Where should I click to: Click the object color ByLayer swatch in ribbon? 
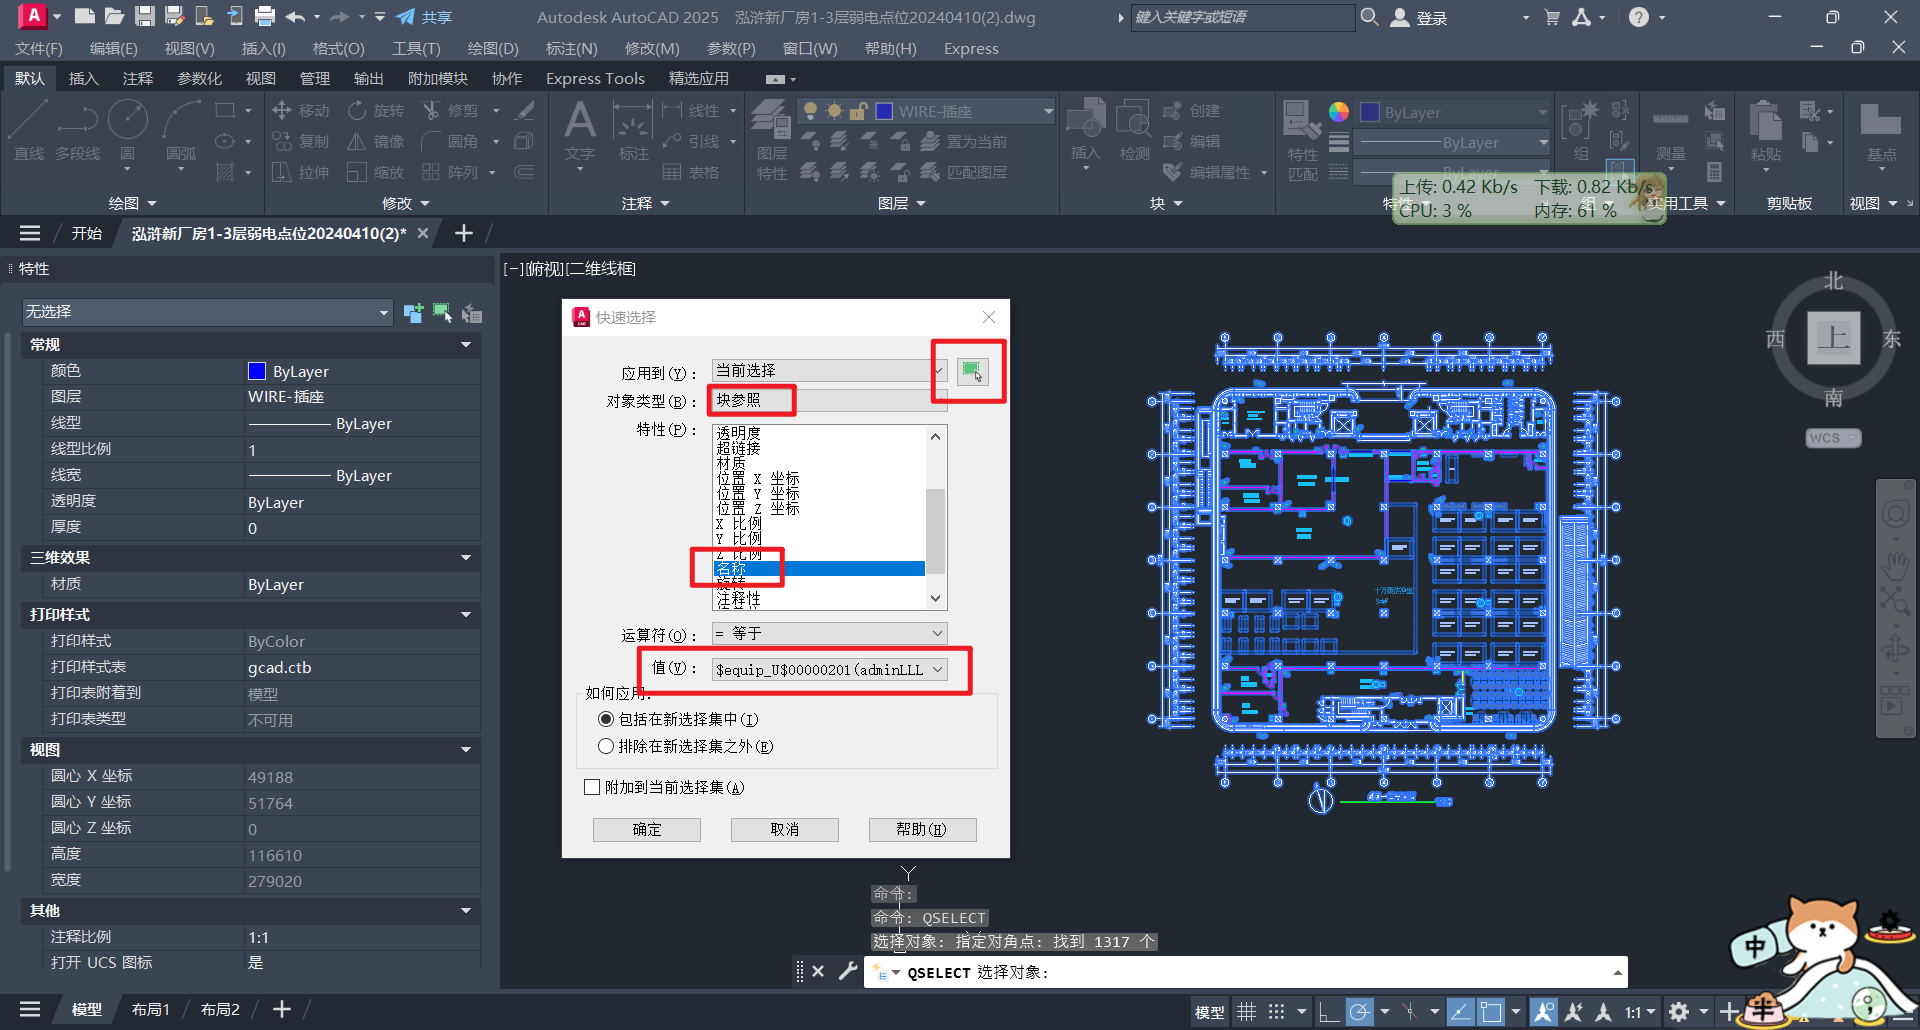(x=1370, y=112)
